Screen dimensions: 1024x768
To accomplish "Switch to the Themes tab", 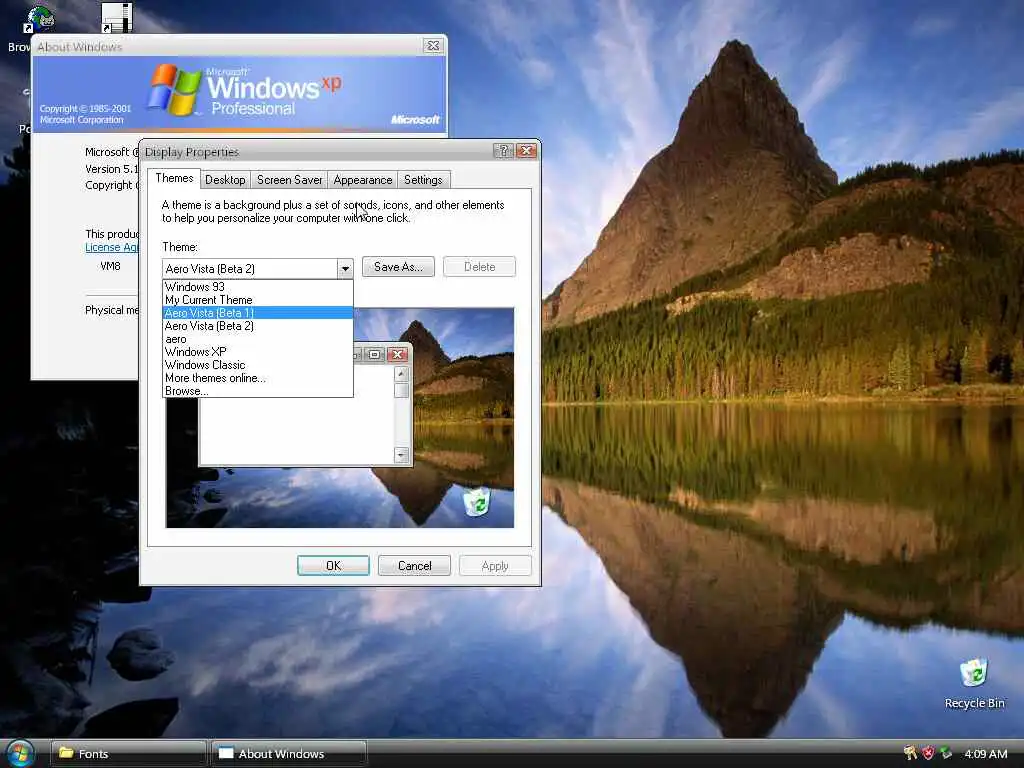I will click(x=174, y=178).
